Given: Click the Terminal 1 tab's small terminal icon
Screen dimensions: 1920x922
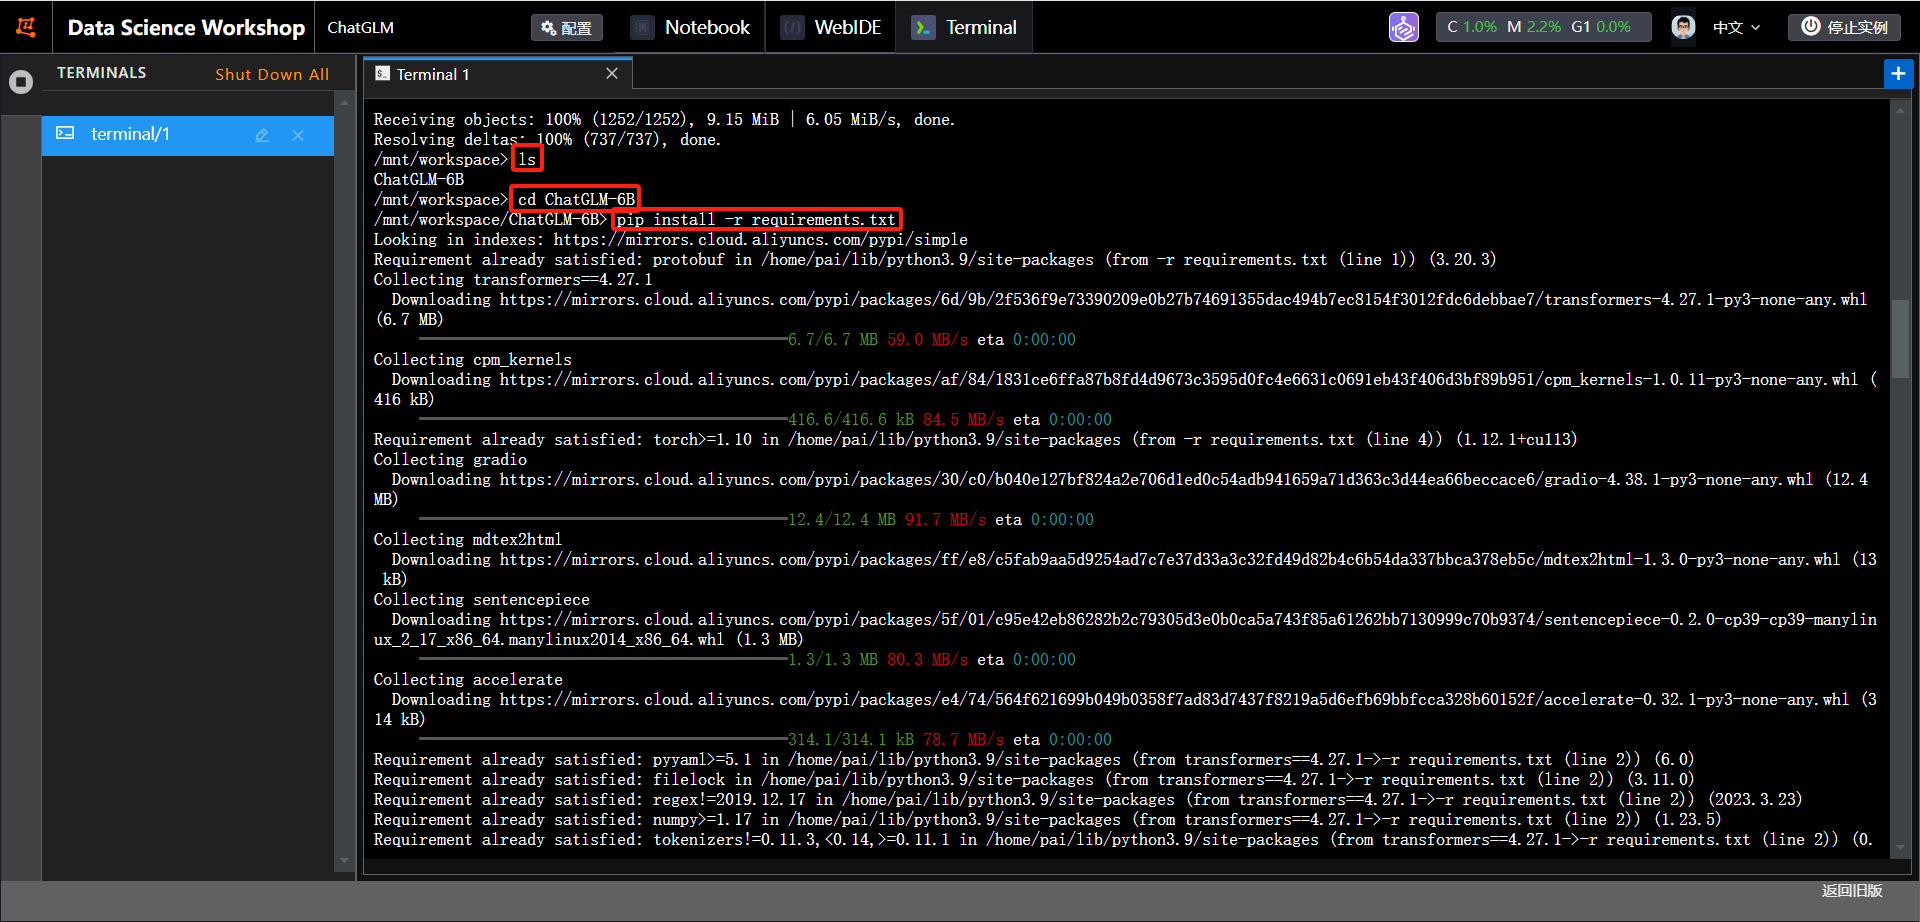Looking at the screenshot, I should (382, 74).
